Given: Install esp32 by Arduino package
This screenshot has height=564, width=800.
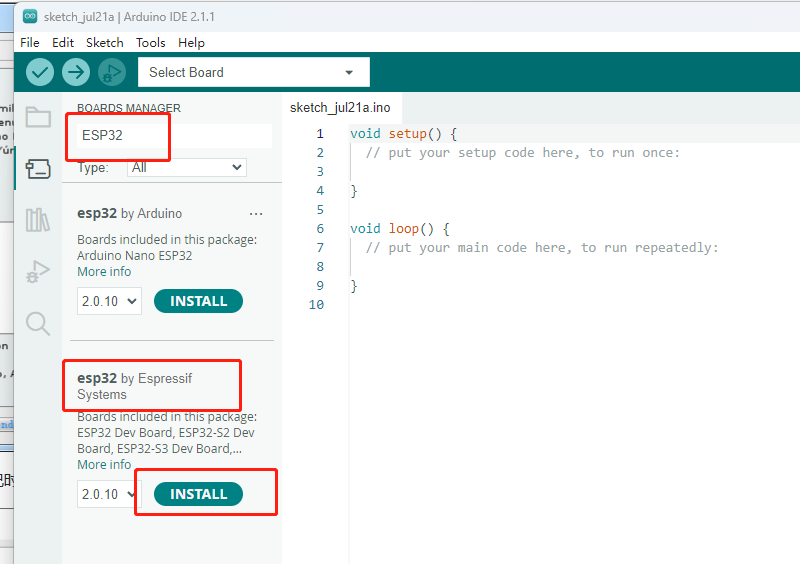Looking at the screenshot, I should (x=198, y=301).
